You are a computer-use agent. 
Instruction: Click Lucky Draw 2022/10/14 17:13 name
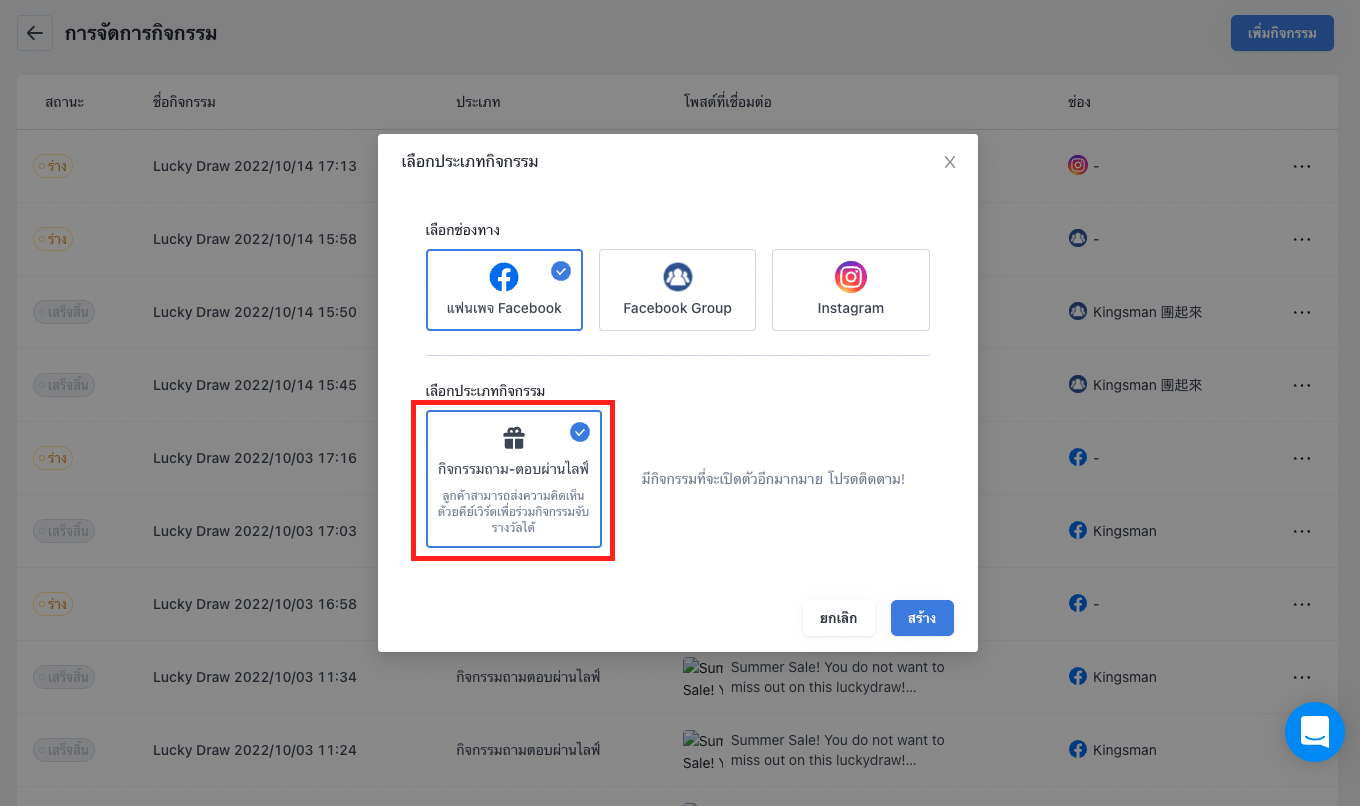click(255, 166)
